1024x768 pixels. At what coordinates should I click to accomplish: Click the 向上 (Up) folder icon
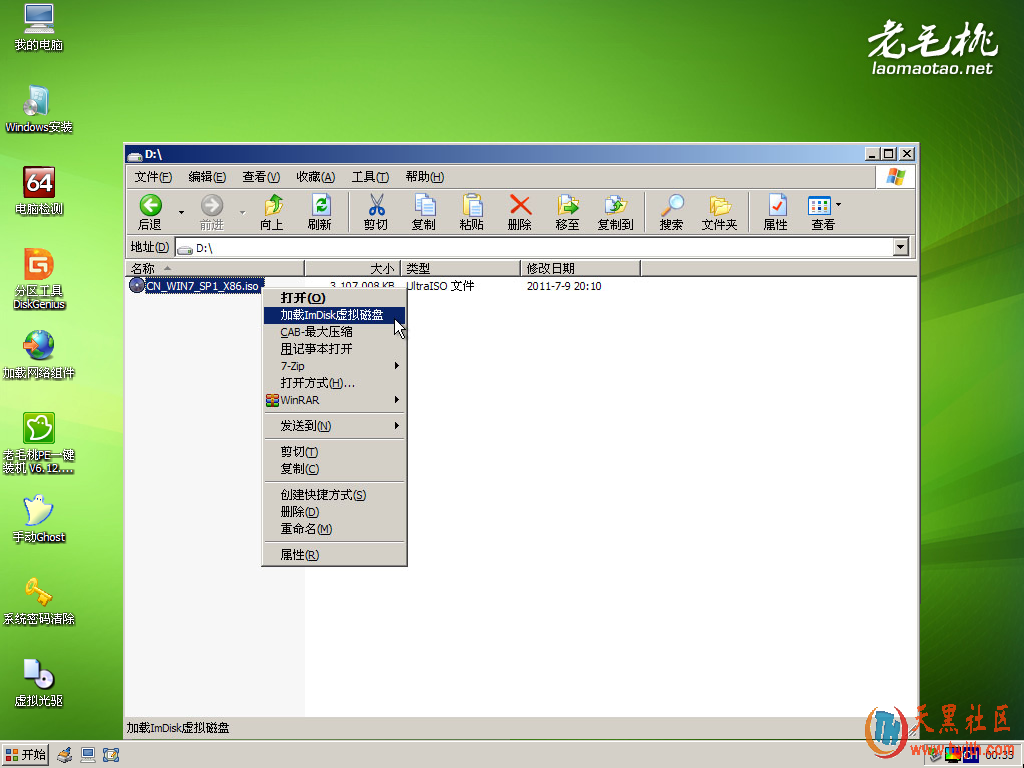(x=272, y=206)
